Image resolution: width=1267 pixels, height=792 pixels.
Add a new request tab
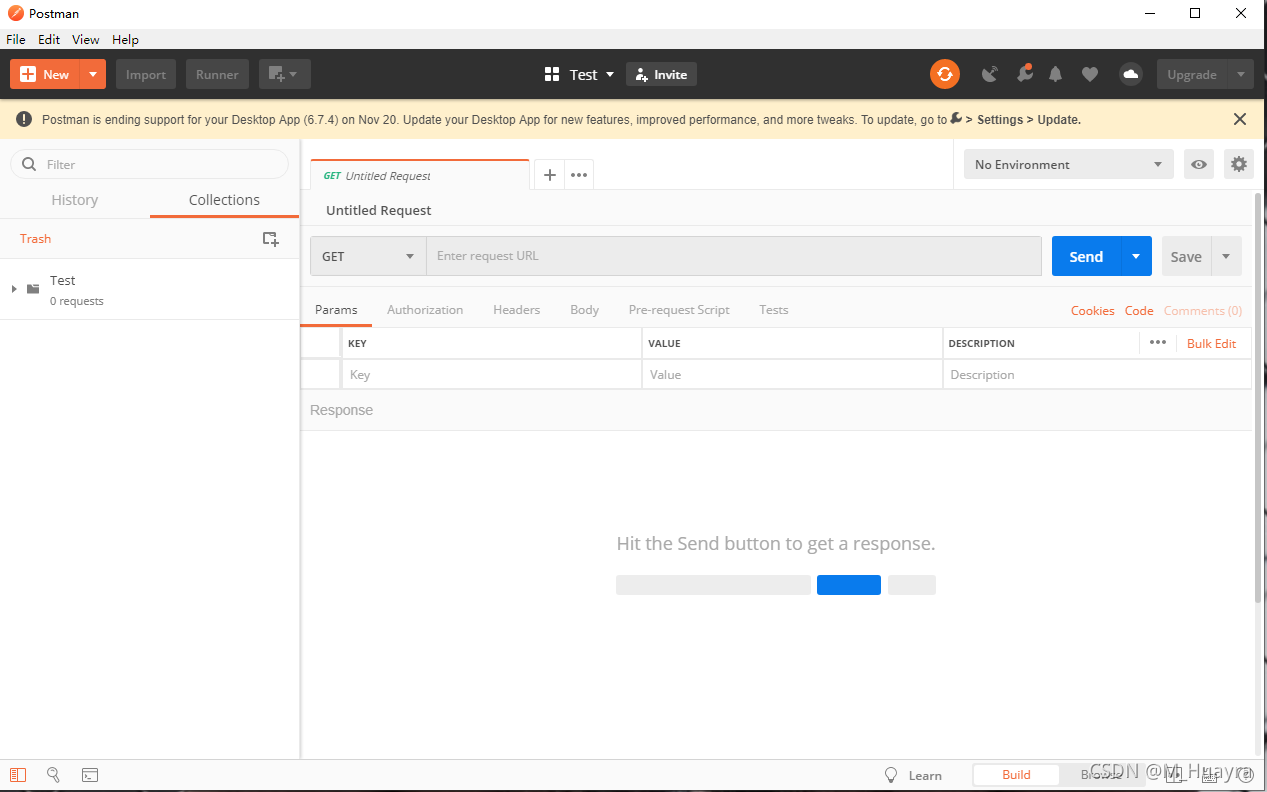549,175
